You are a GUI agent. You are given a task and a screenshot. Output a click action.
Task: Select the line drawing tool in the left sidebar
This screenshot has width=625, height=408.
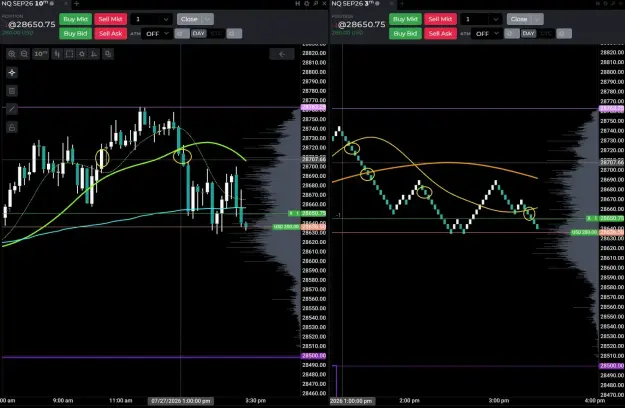[x=12, y=109]
